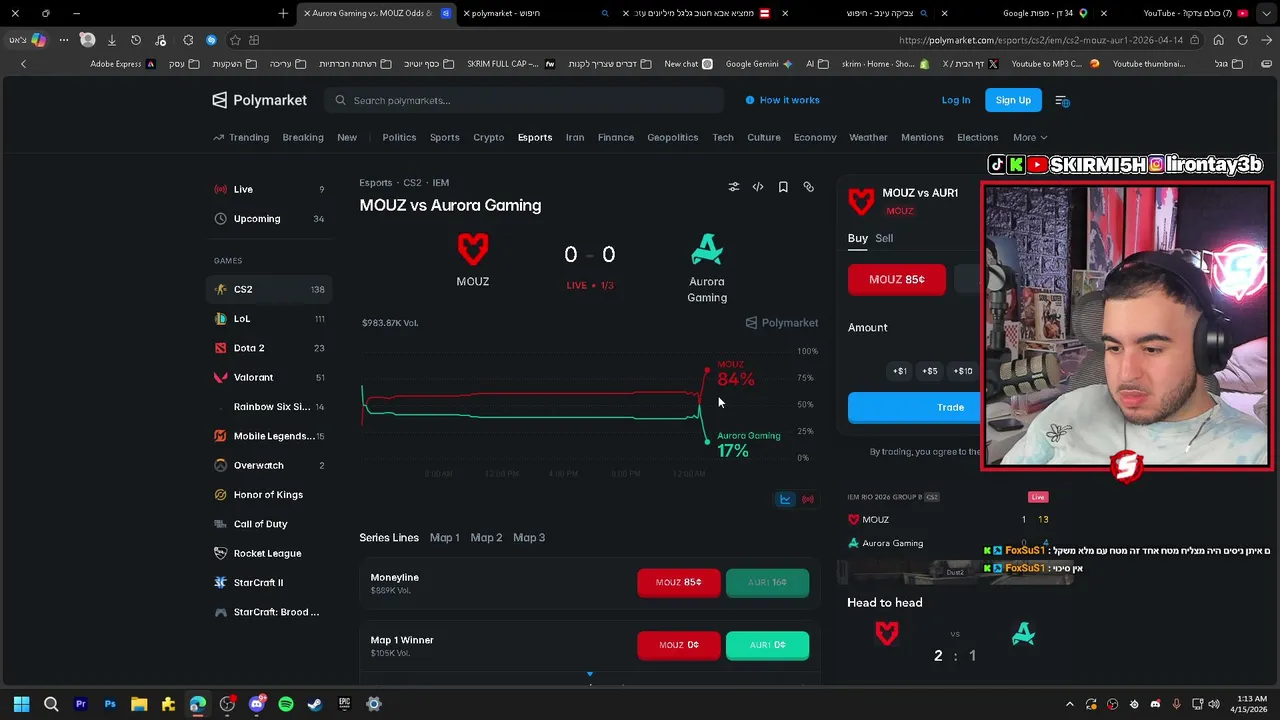Expand the More categories dropdown
1280x720 pixels.
1029,137
